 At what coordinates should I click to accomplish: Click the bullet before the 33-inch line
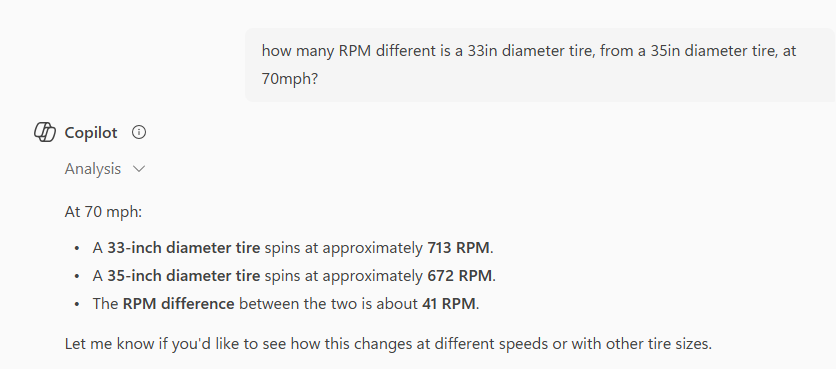(77, 248)
